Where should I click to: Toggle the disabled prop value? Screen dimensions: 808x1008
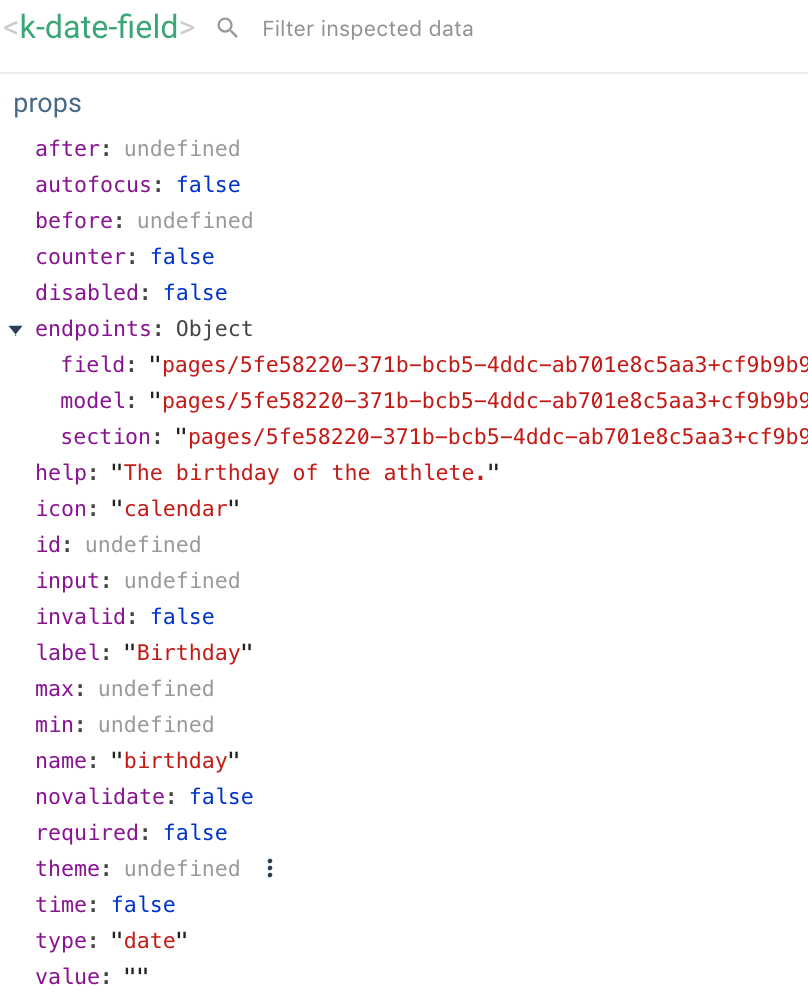[x=195, y=292]
